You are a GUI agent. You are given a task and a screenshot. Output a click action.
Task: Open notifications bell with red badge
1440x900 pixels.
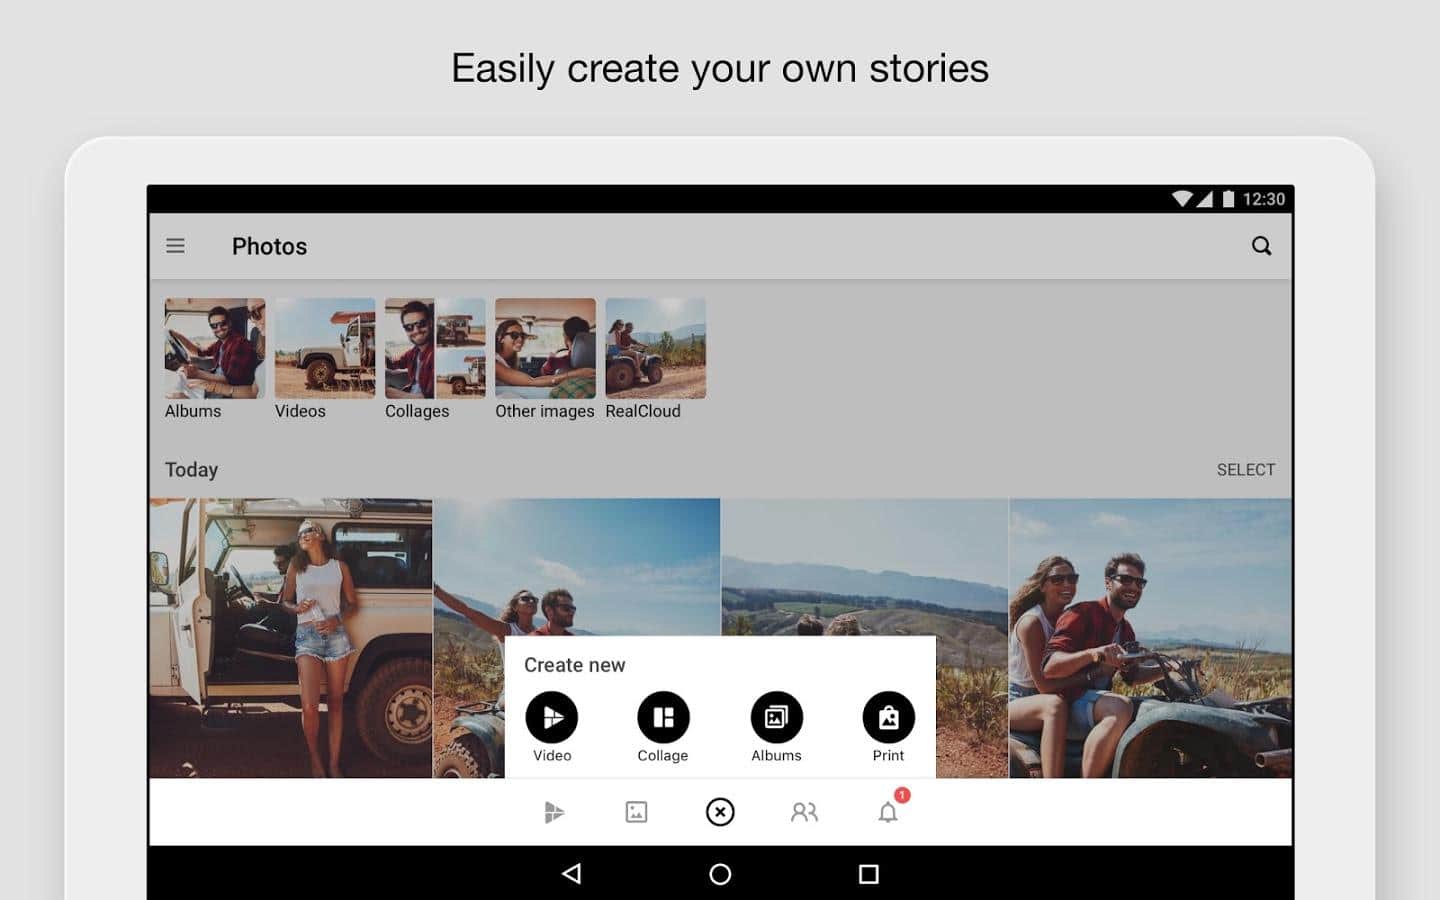tap(888, 812)
